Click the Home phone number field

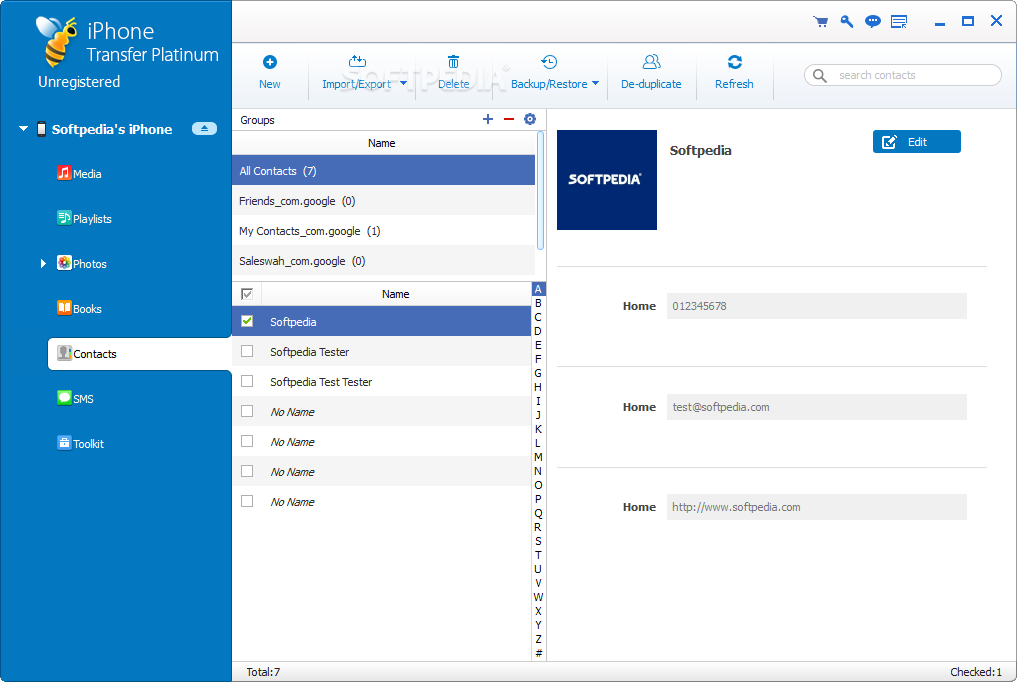coord(817,306)
